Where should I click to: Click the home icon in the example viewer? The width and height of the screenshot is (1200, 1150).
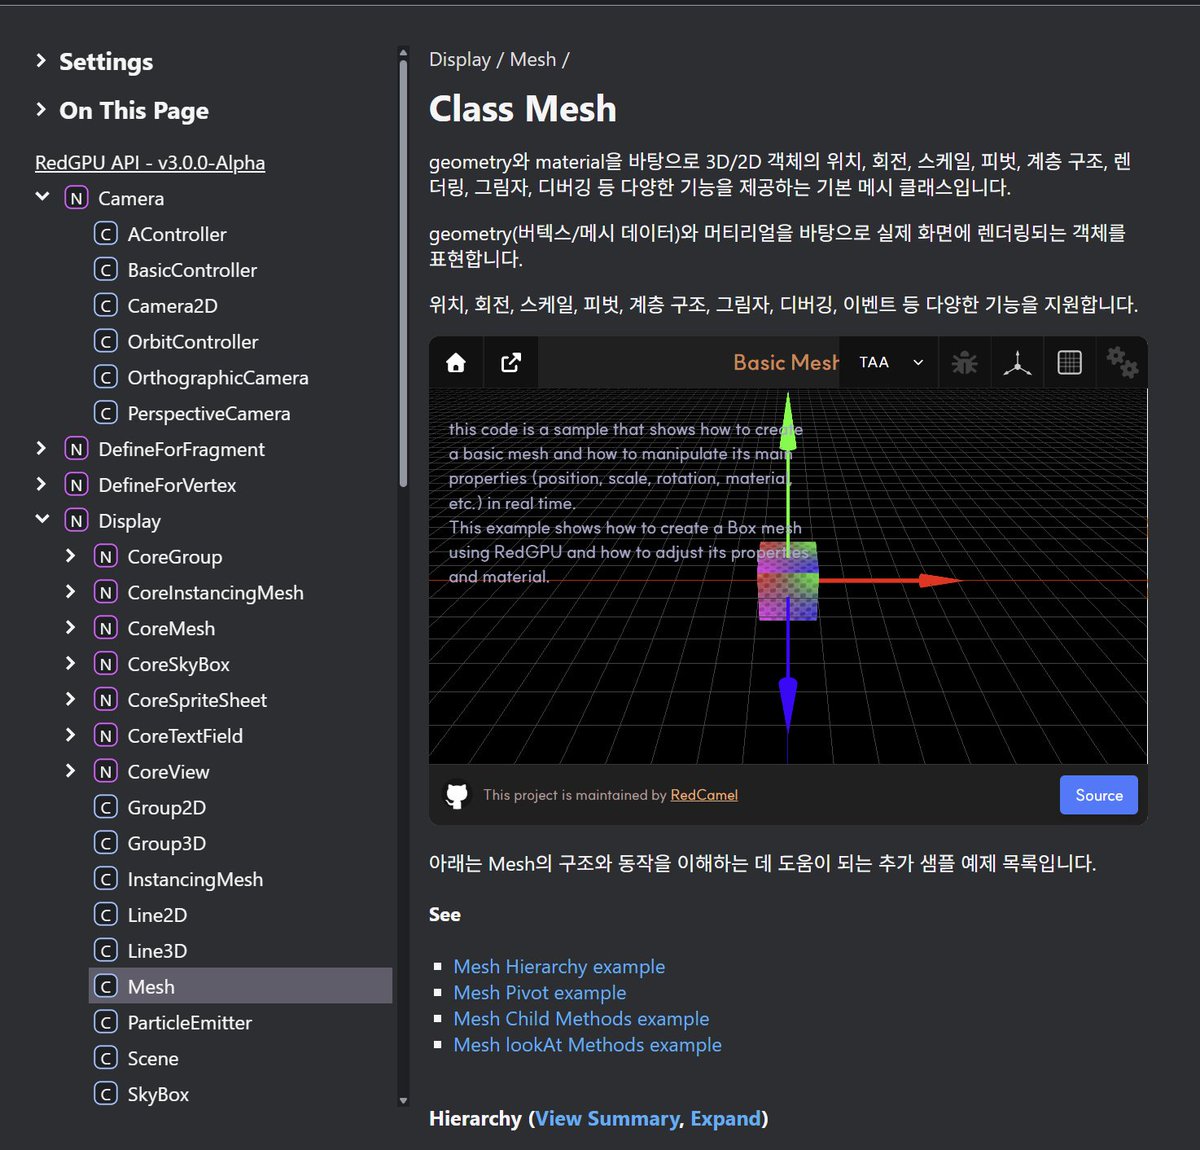click(456, 363)
